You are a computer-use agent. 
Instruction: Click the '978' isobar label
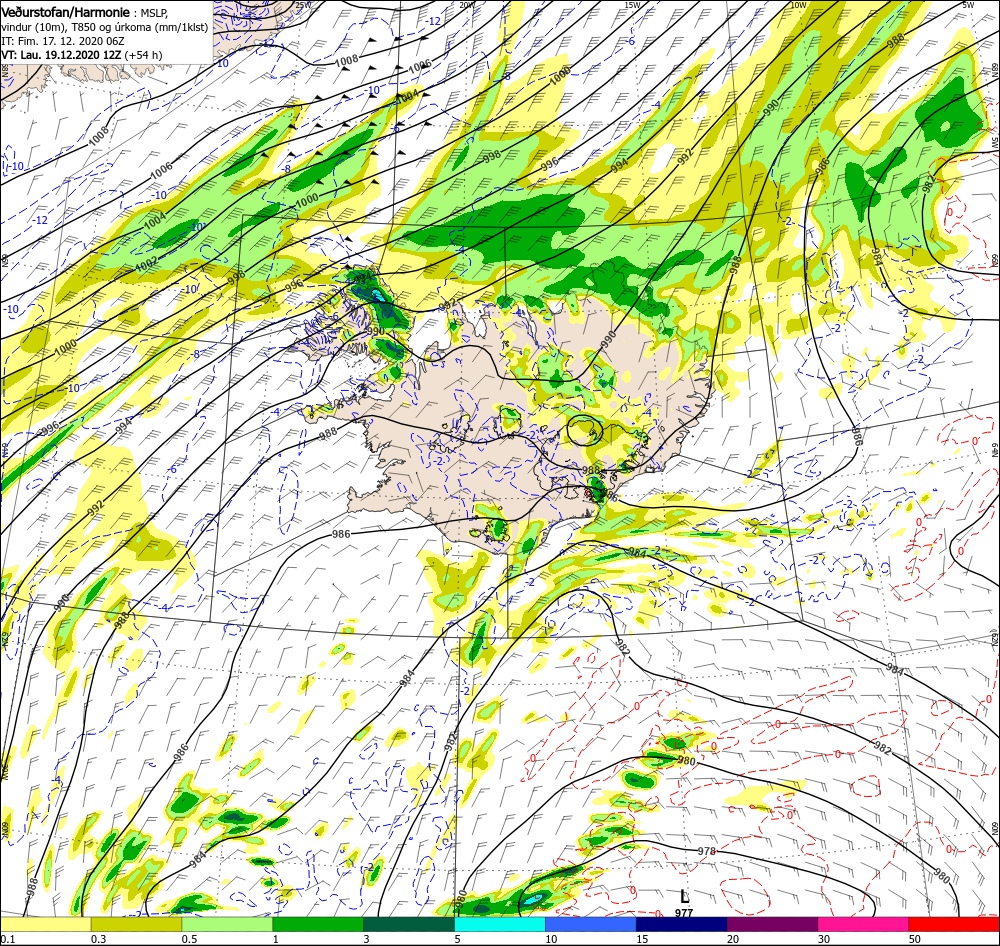tap(707, 851)
